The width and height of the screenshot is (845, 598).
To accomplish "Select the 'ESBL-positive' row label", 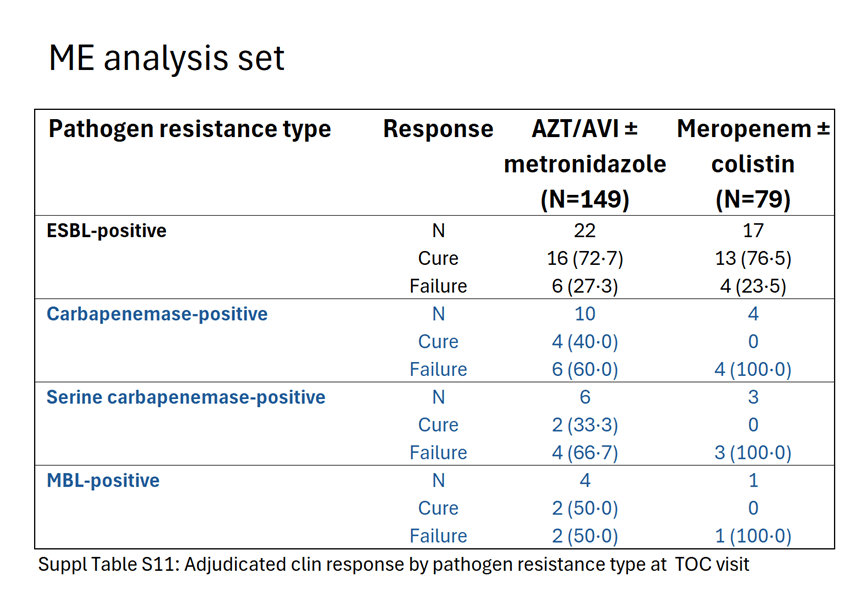I will (107, 231).
